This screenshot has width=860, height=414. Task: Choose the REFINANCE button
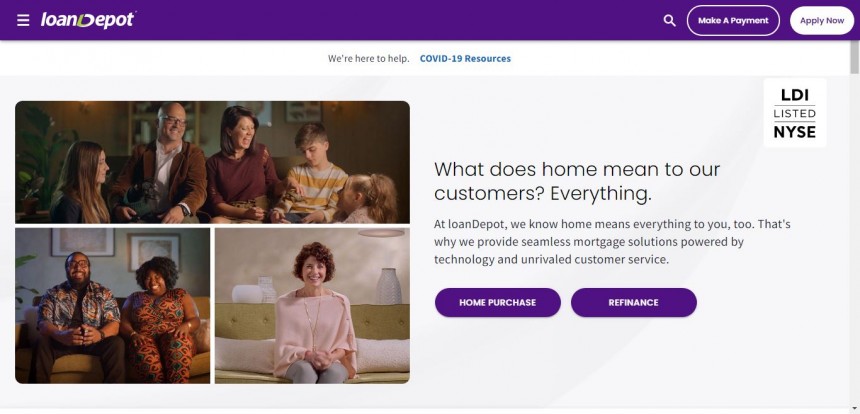coord(633,303)
